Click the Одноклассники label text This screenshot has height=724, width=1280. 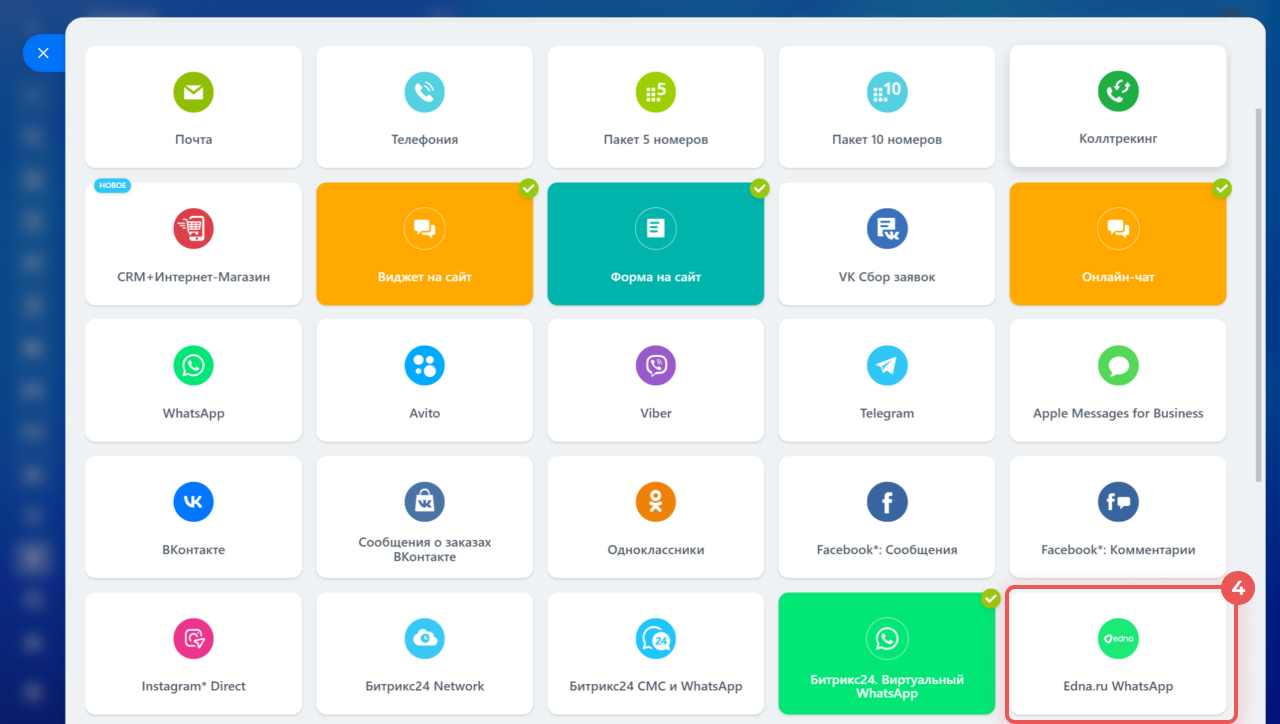point(656,550)
